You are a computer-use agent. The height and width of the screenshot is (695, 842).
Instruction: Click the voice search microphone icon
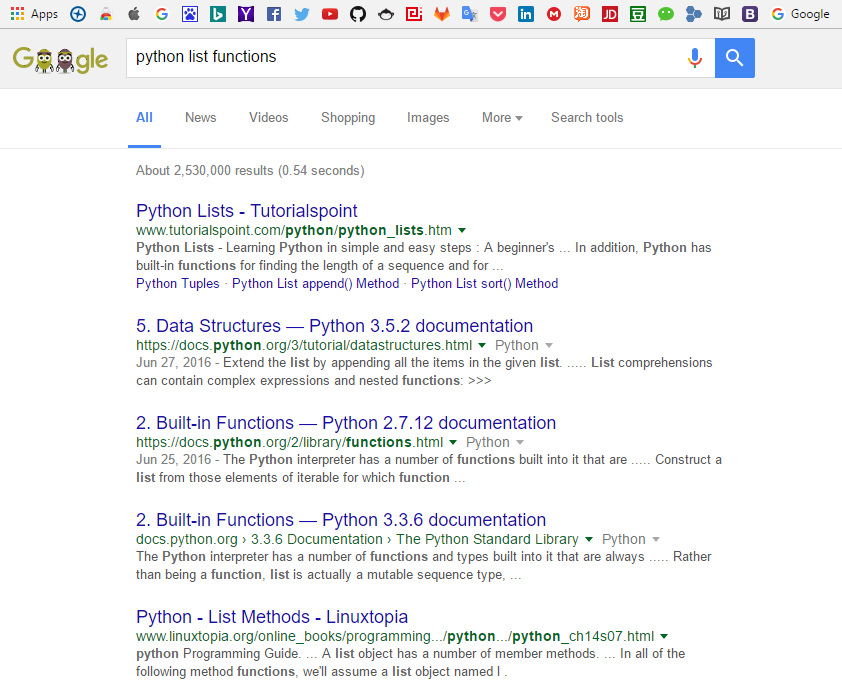click(695, 58)
